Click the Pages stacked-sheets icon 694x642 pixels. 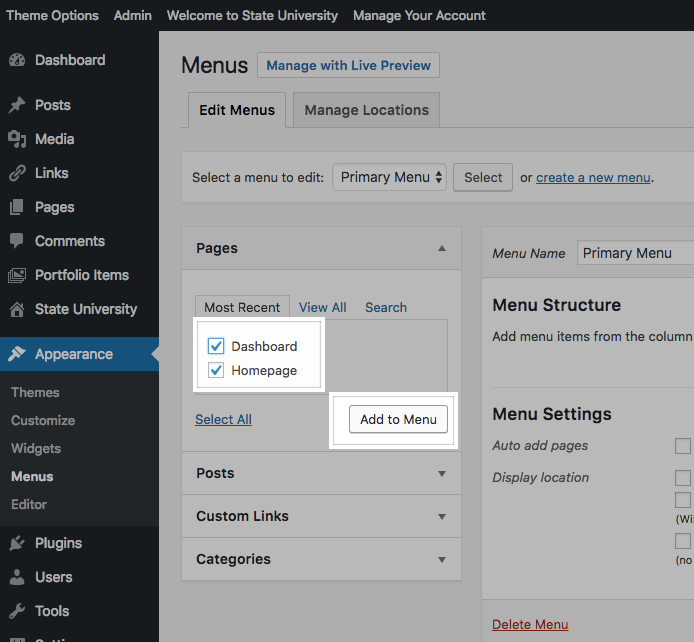(x=17, y=207)
